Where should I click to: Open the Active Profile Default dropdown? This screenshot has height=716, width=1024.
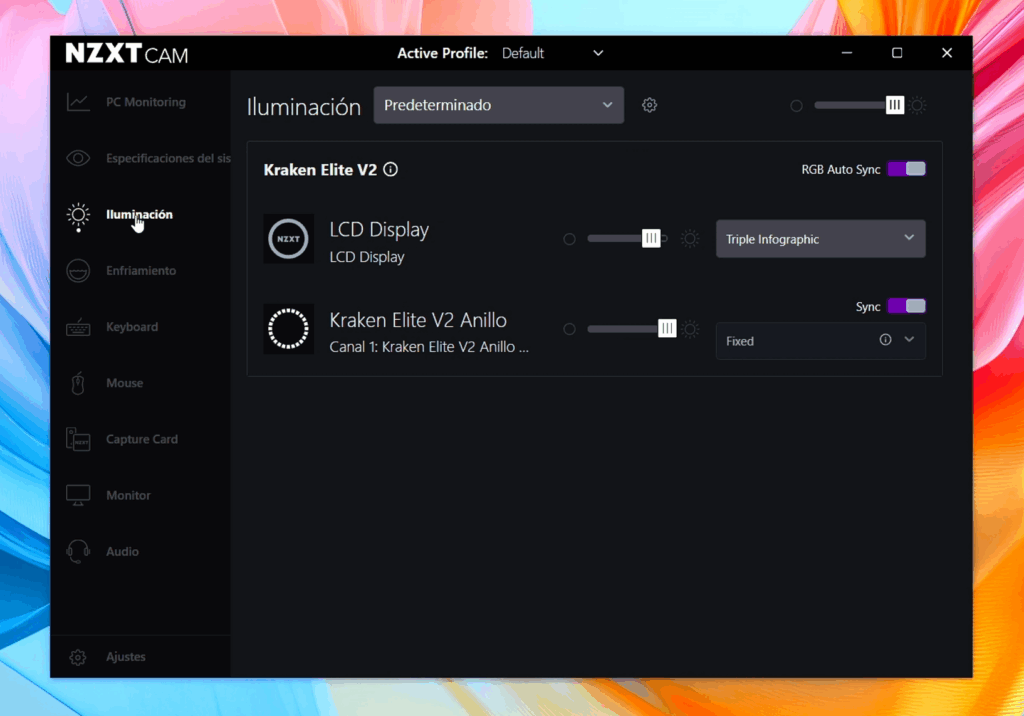coord(552,53)
